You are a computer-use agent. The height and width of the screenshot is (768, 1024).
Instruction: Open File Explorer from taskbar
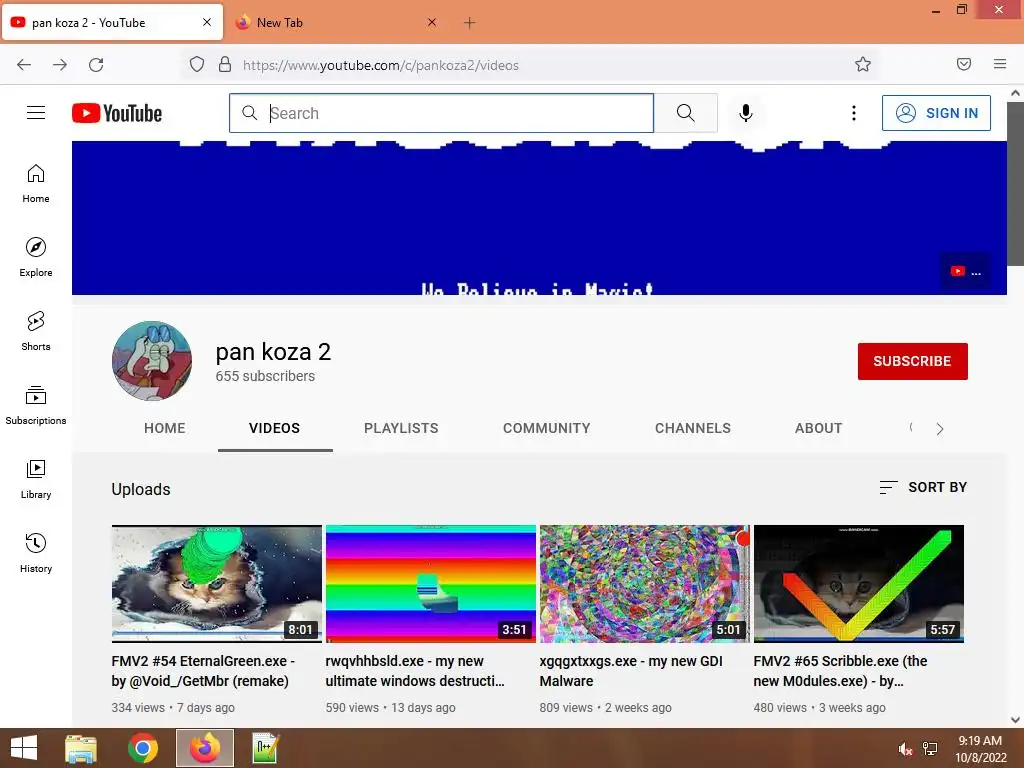(x=81, y=748)
